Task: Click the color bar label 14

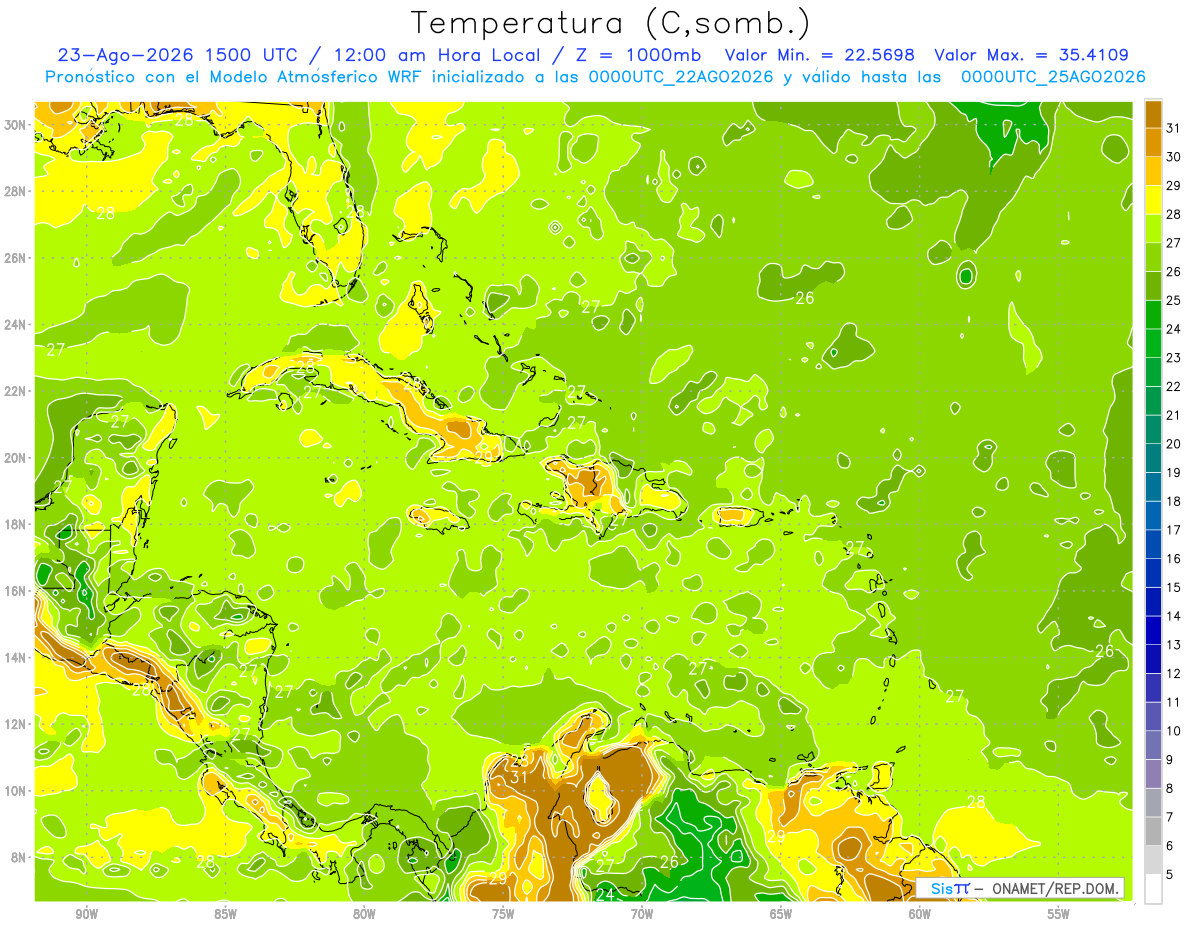Action: point(1173,616)
